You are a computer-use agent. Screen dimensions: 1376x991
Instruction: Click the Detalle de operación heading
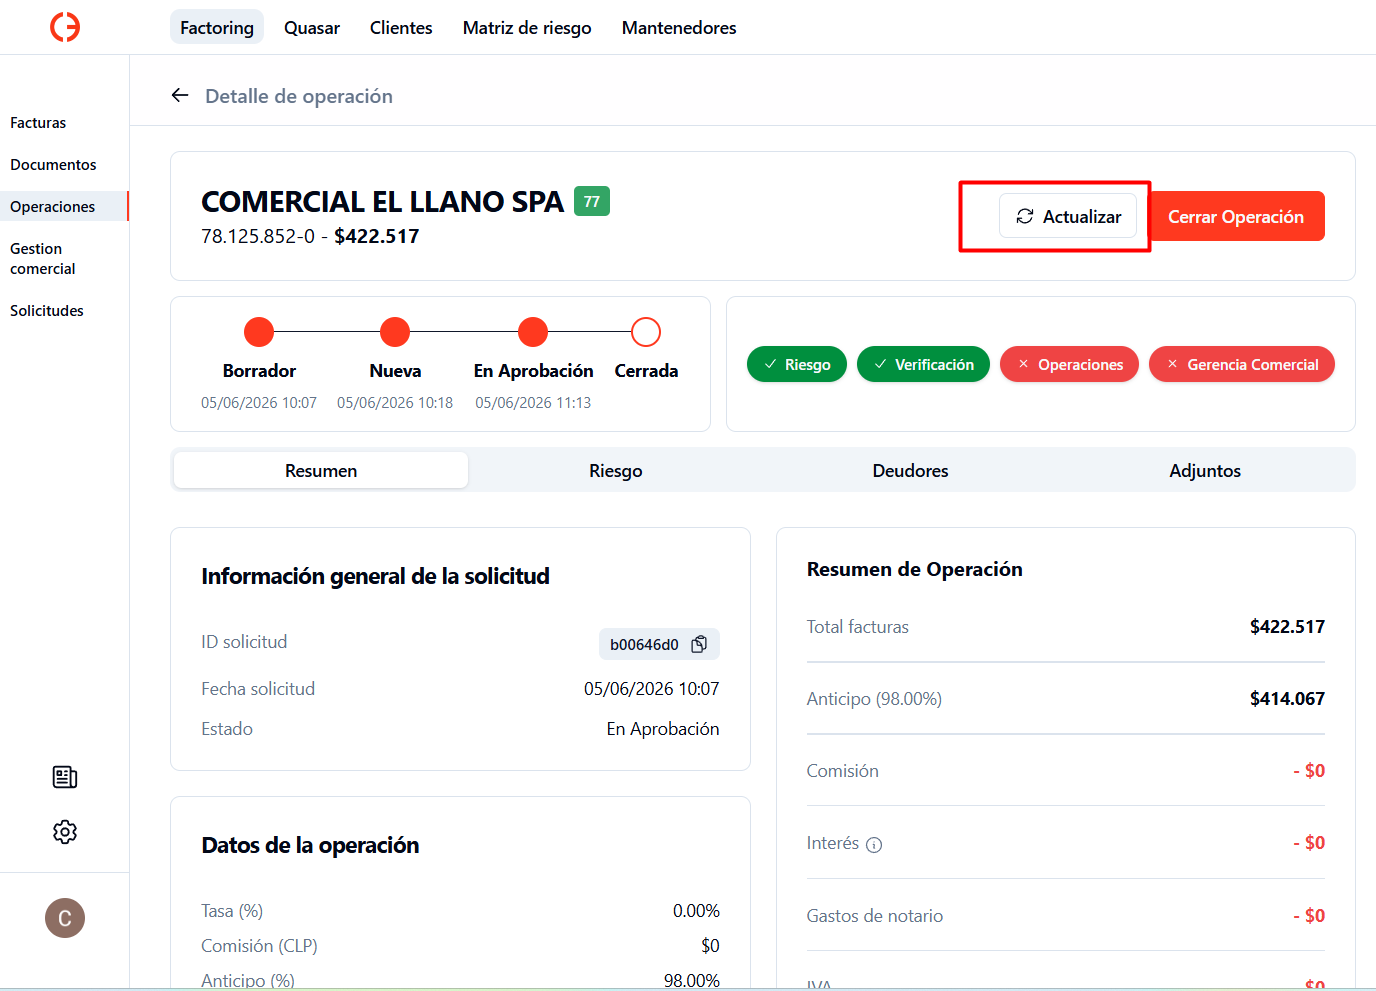(299, 96)
